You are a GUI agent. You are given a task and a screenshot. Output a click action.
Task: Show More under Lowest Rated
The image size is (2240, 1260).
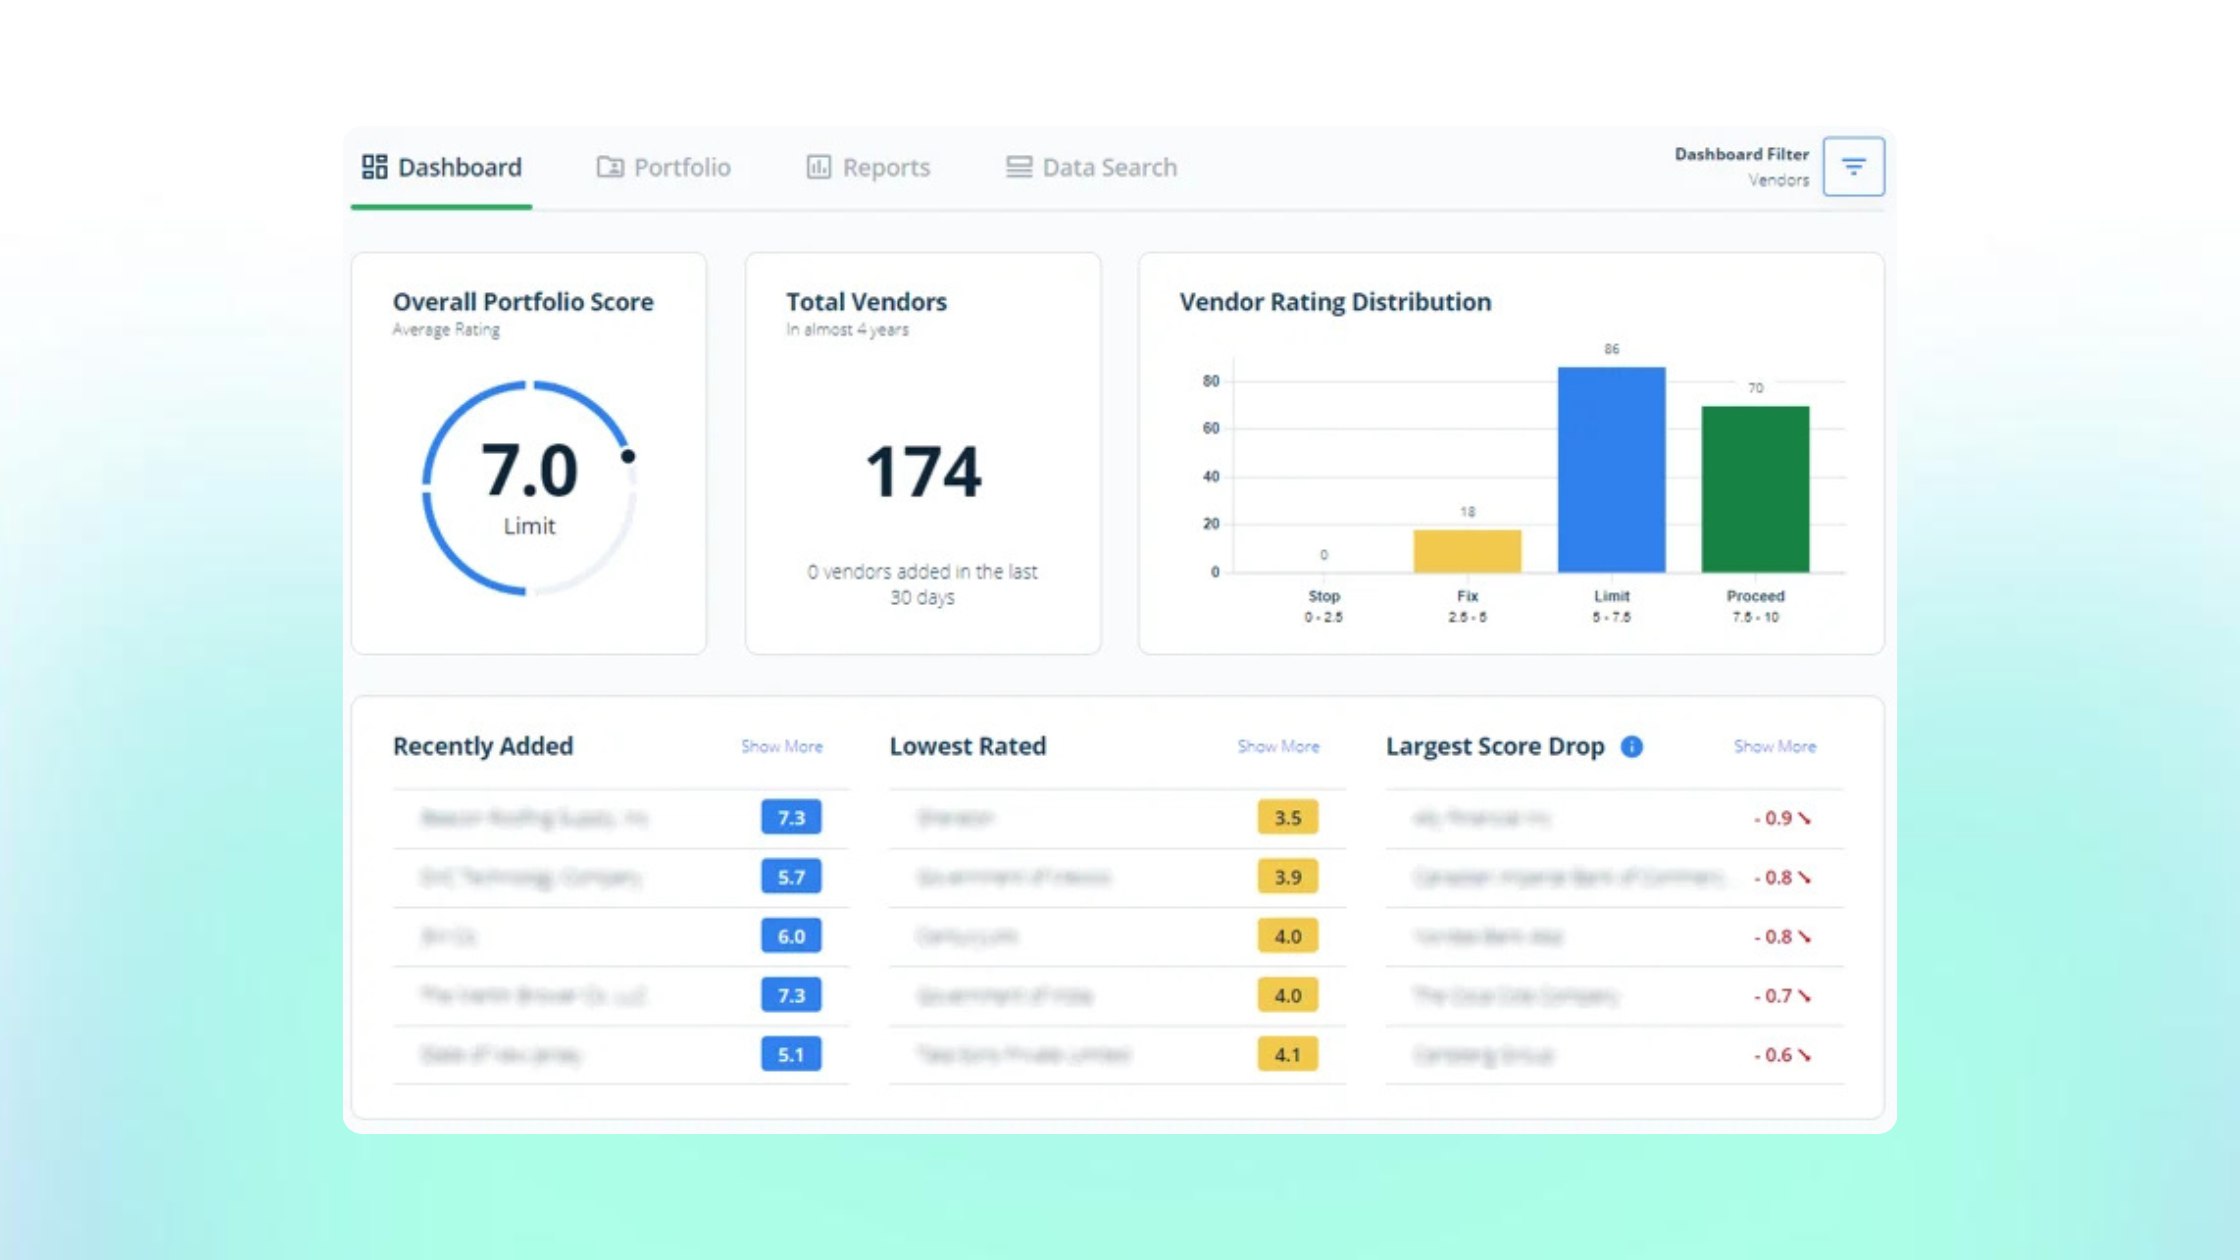(x=1278, y=746)
